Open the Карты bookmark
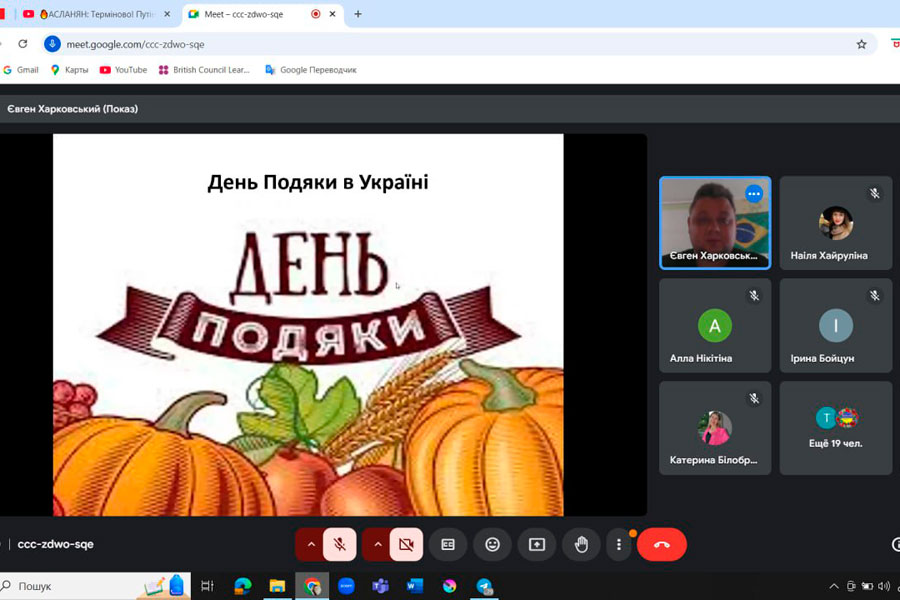The height and width of the screenshot is (600, 900). [69, 70]
